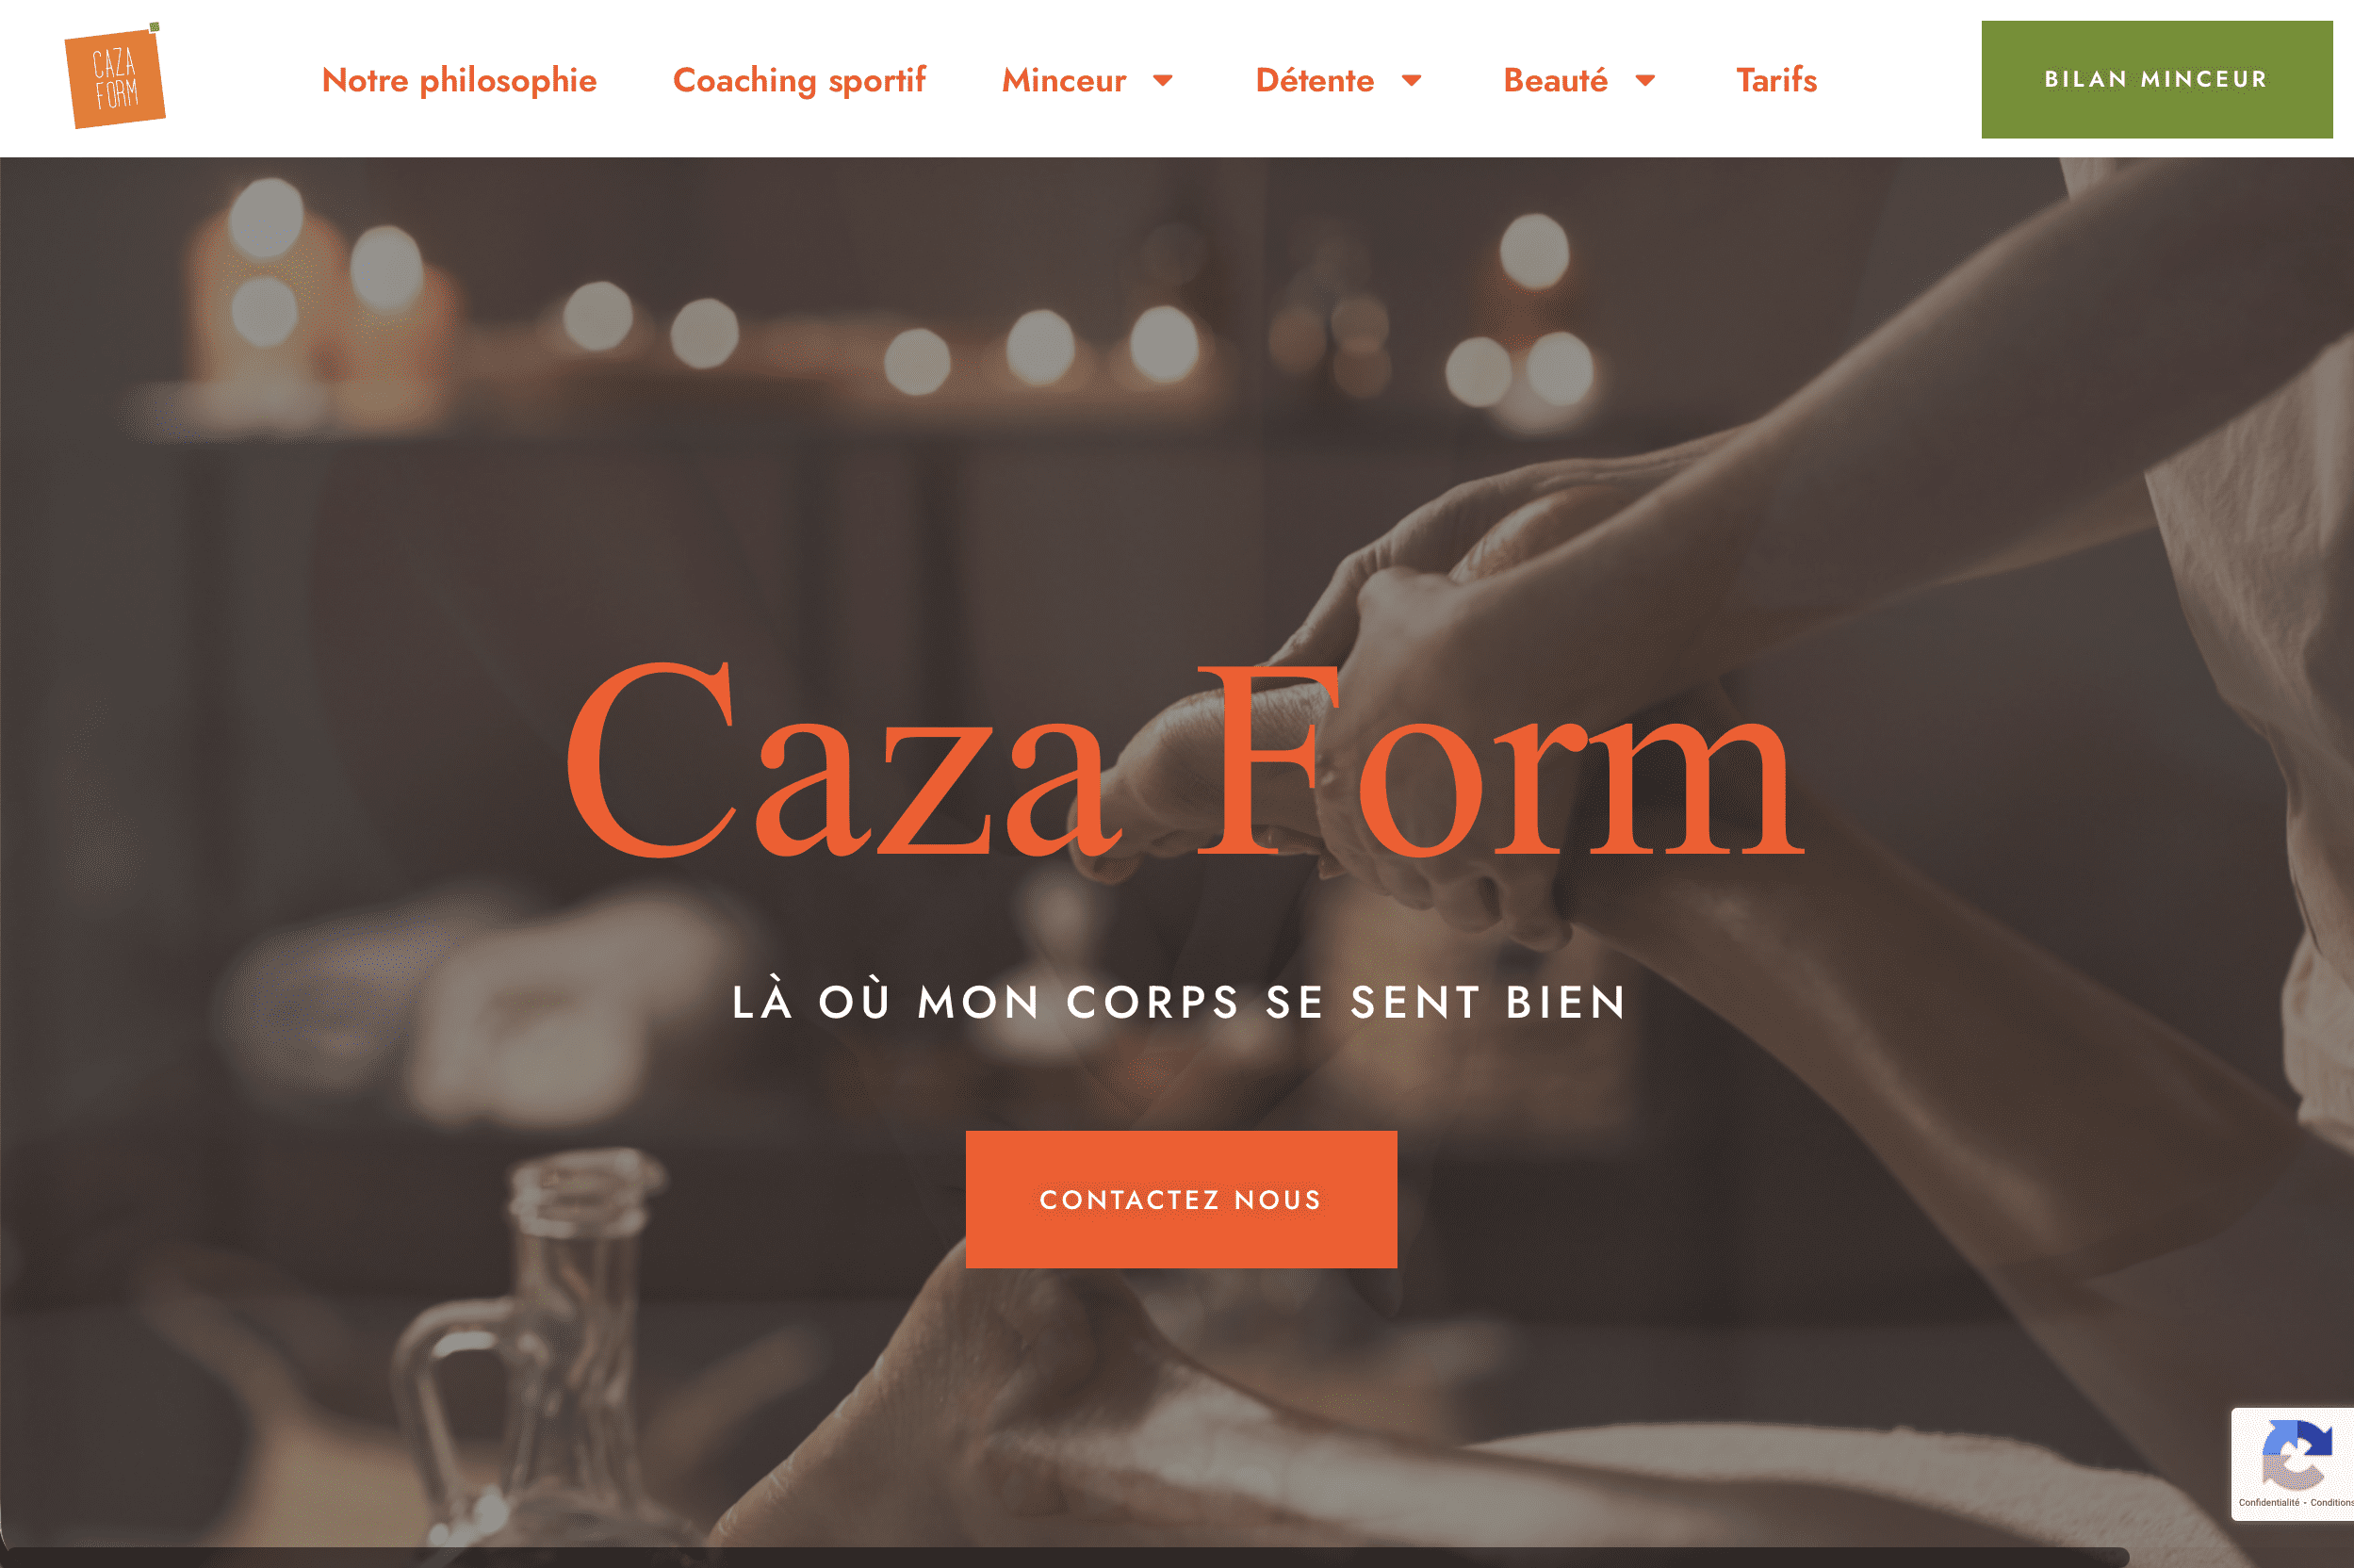2354x1568 pixels.
Task: Open Notre philosophie menu item
Action: pos(459,80)
